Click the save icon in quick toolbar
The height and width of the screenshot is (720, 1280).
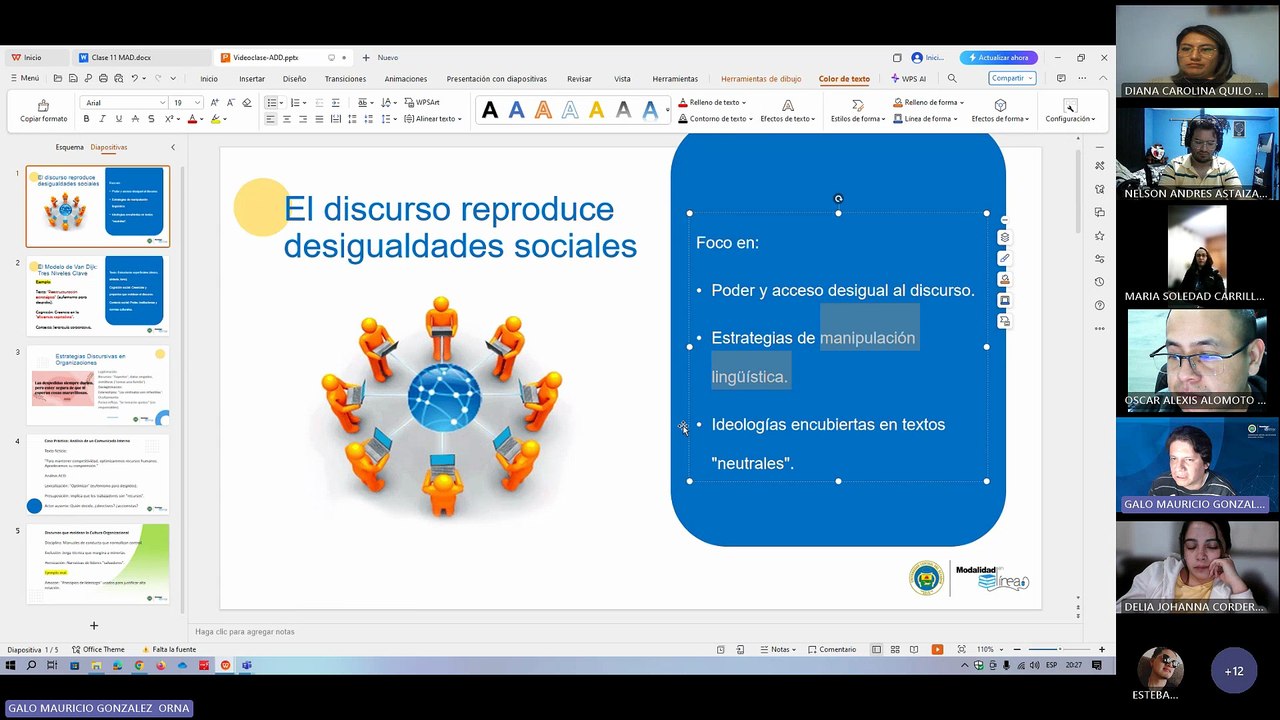72,78
